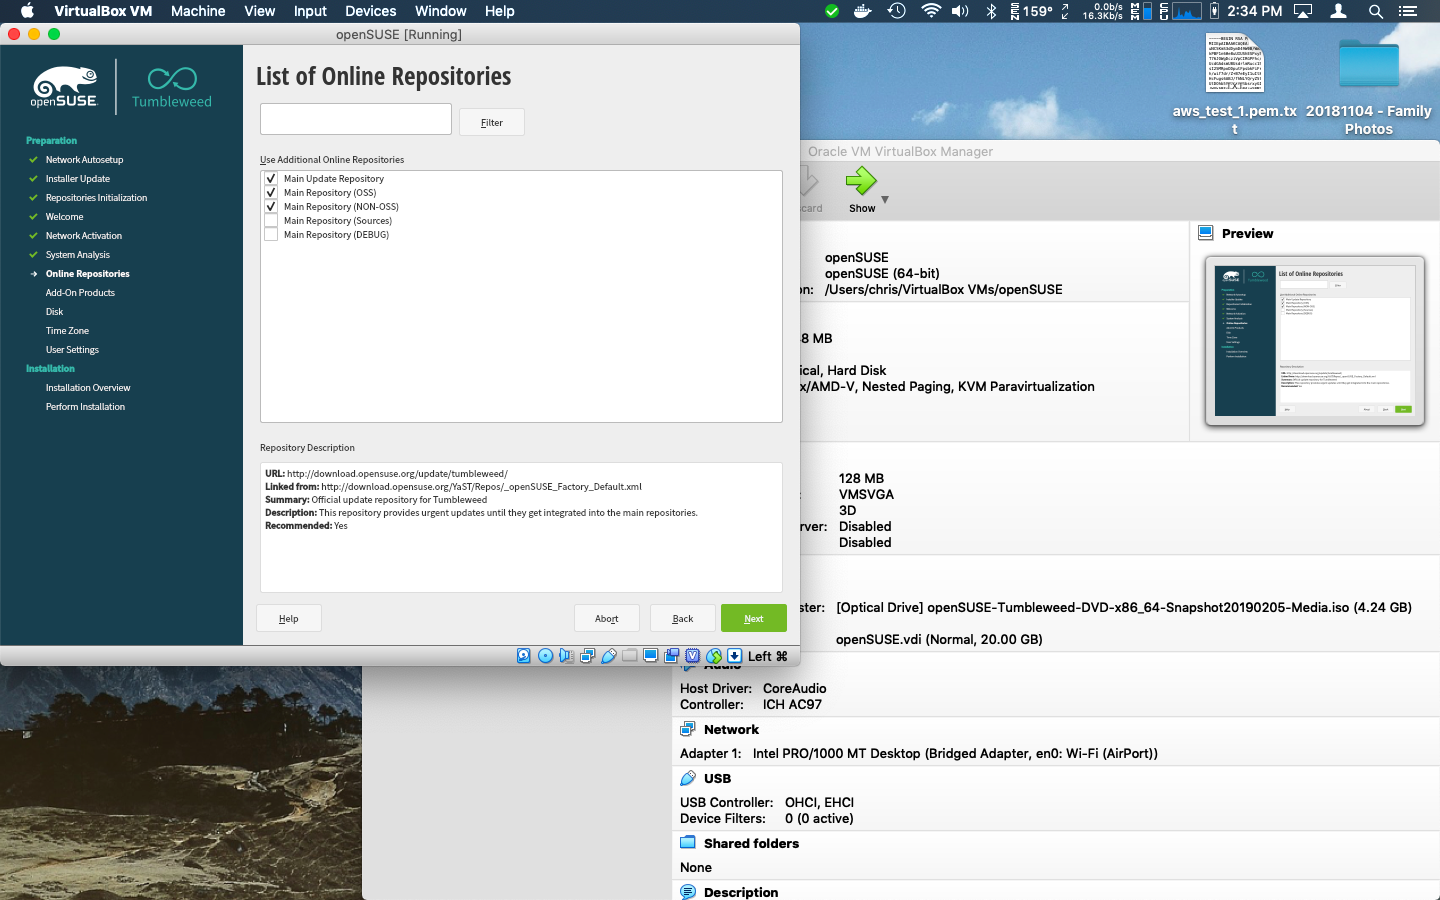Click Add-On Products step in sidebar
The width and height of the screenshot is (1440, 900).
pos(80,293)
